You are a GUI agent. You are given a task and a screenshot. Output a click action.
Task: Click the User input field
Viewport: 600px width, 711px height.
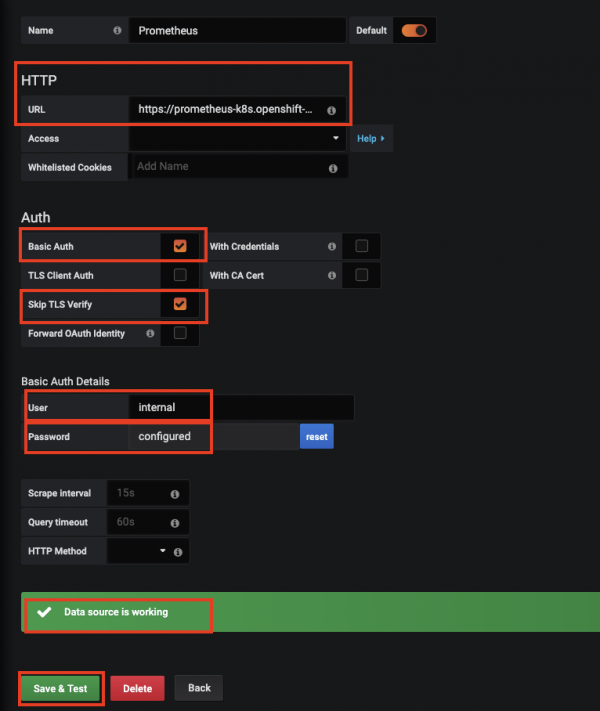[240, 408]
